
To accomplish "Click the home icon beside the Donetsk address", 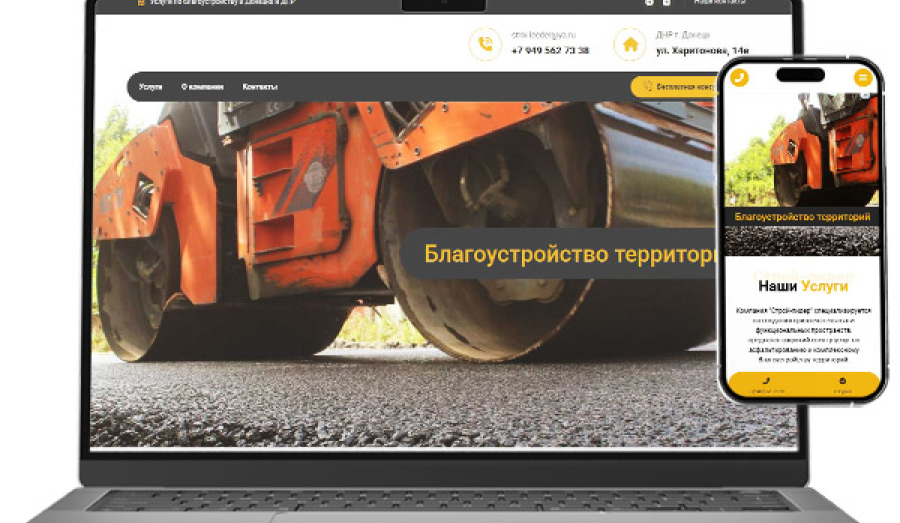I will click(630, 44).
